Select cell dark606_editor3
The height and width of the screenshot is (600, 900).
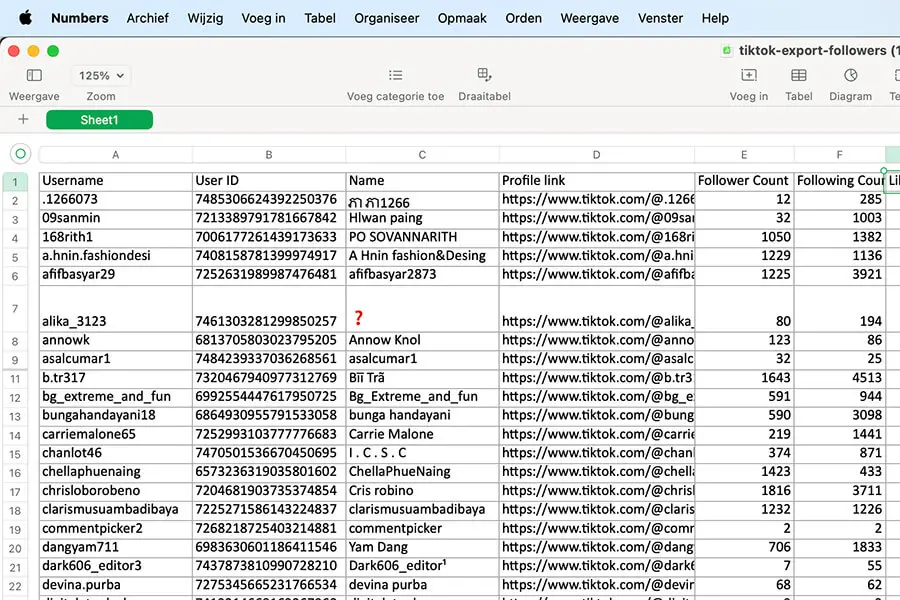click(x=115, y=566)
